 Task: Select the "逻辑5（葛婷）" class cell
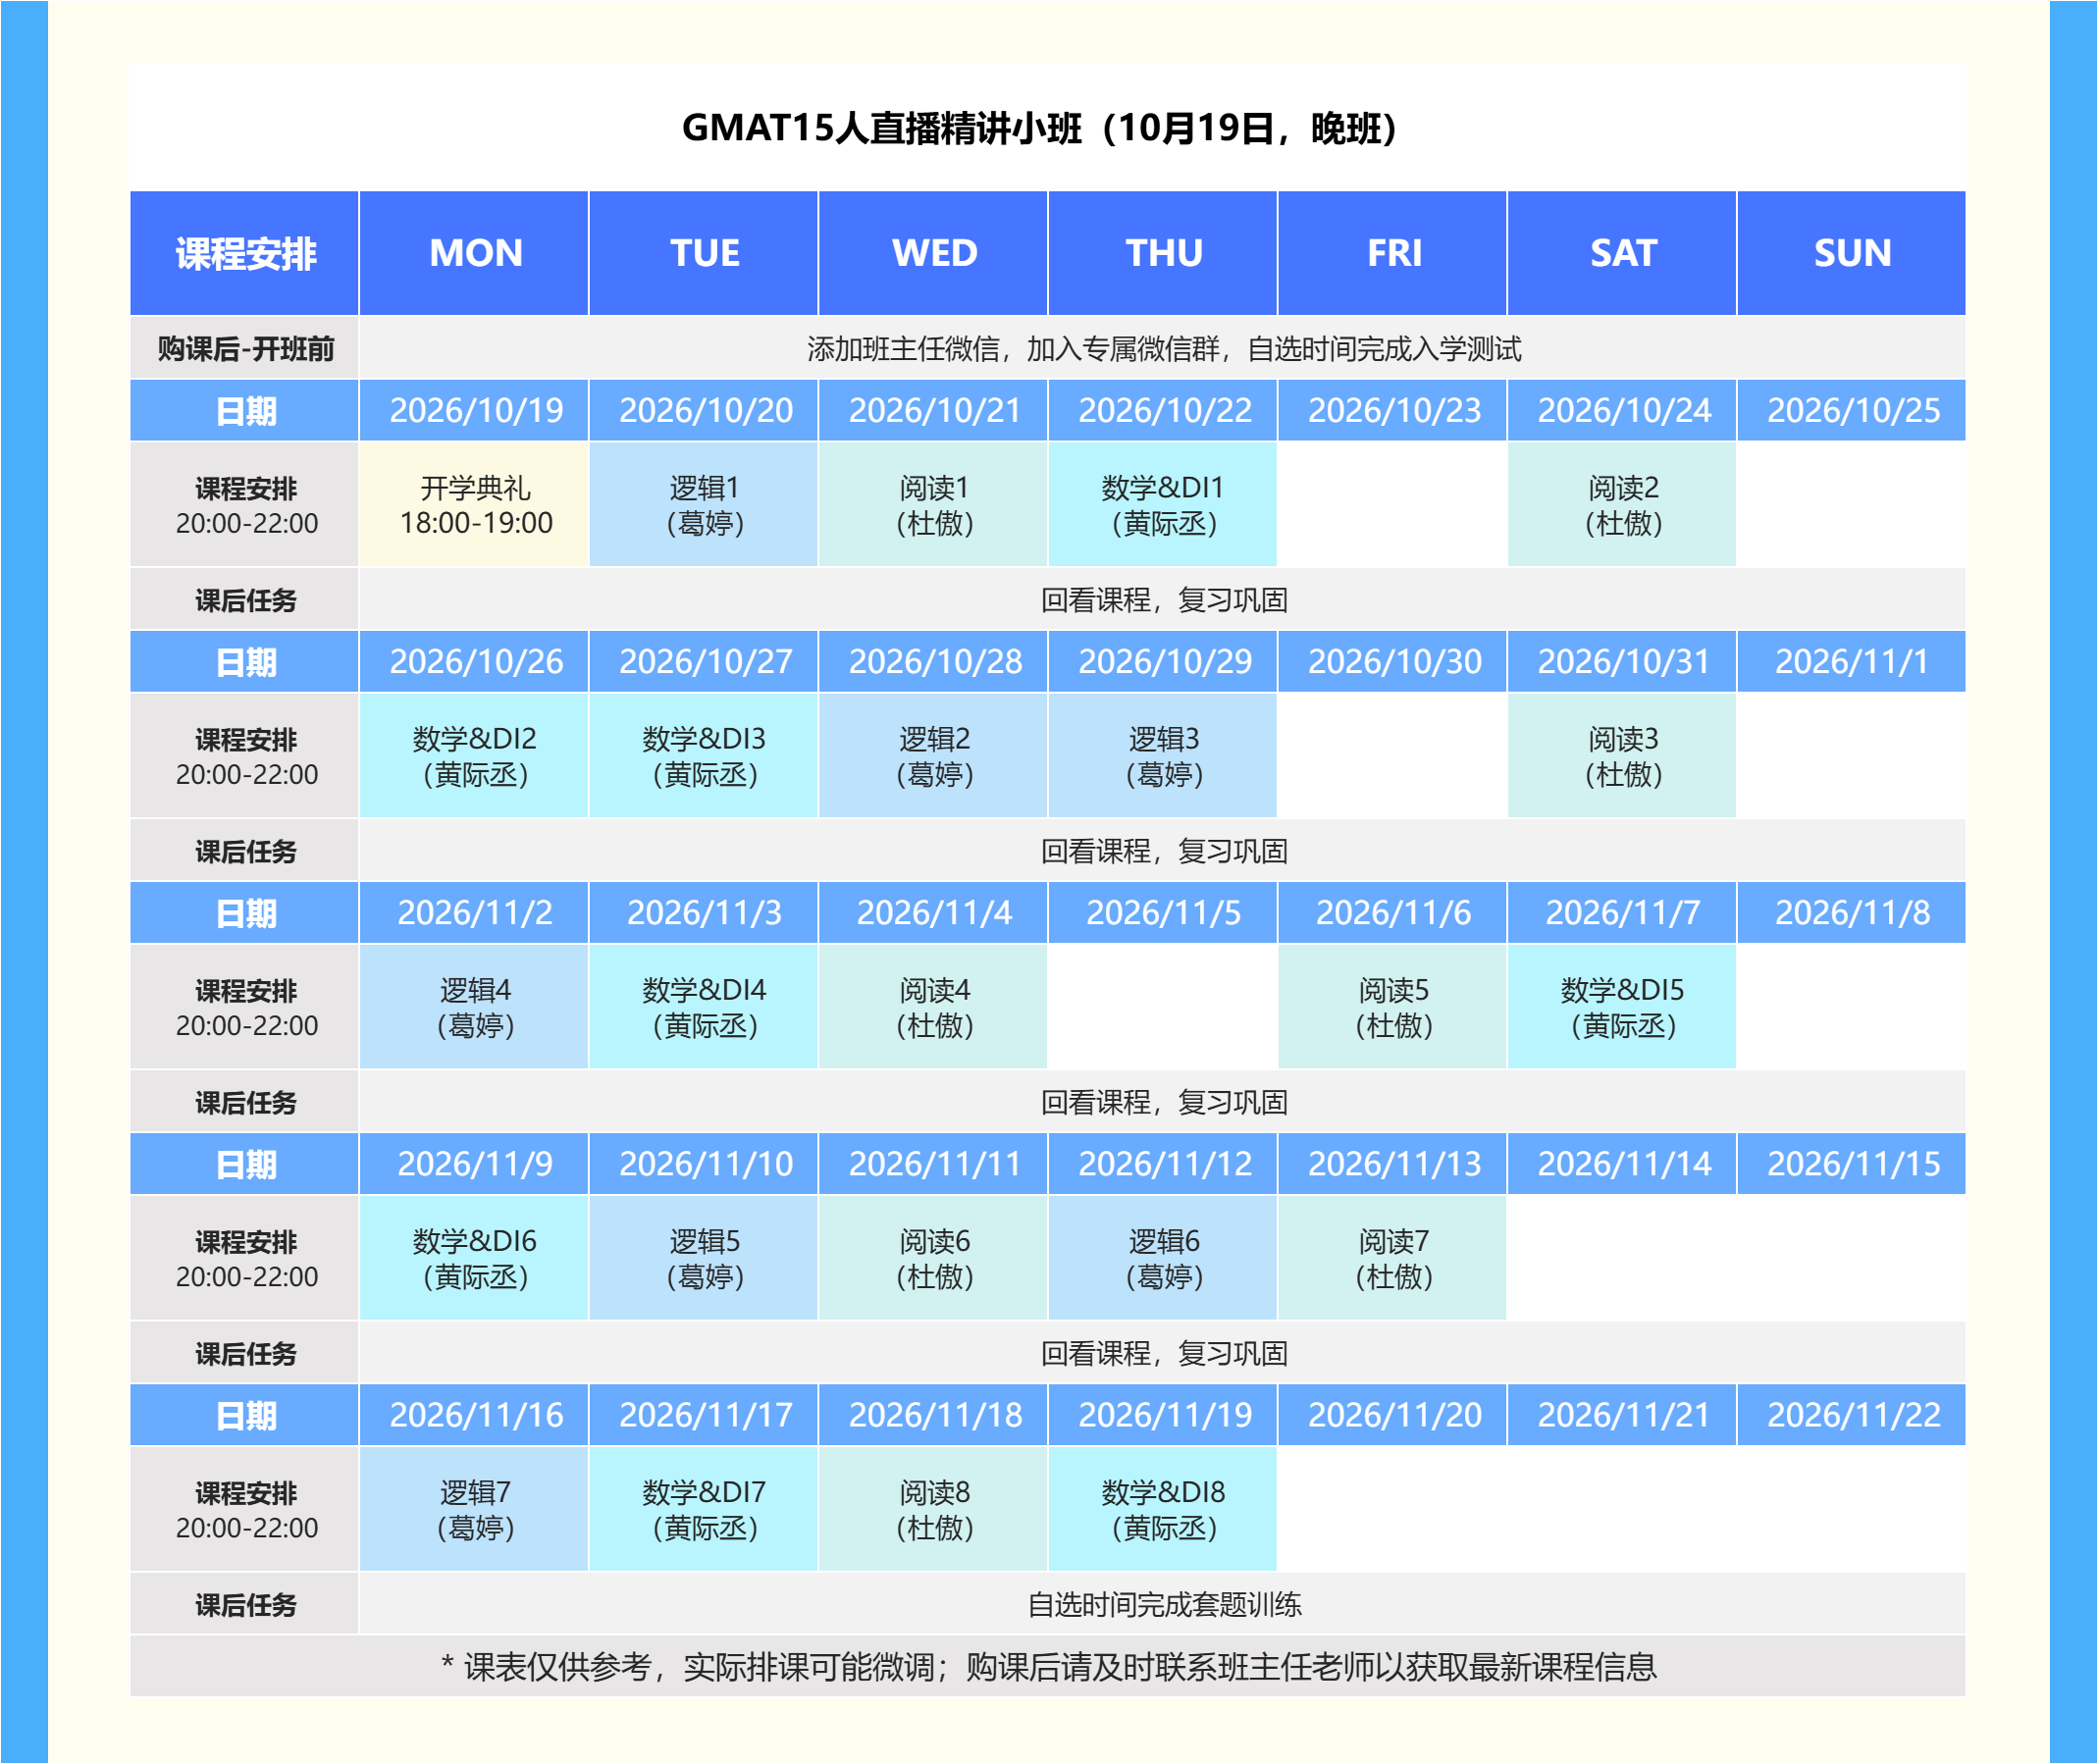tap(704, 1257)
